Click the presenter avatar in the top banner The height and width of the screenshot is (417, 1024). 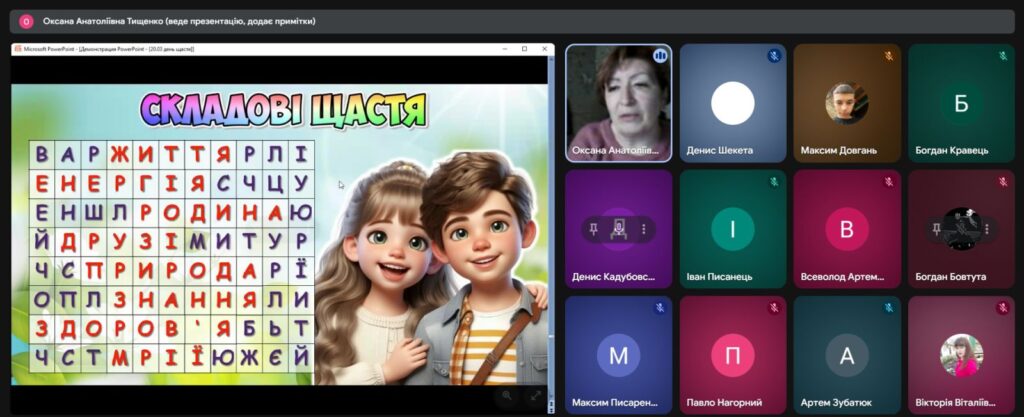[26, 21]
